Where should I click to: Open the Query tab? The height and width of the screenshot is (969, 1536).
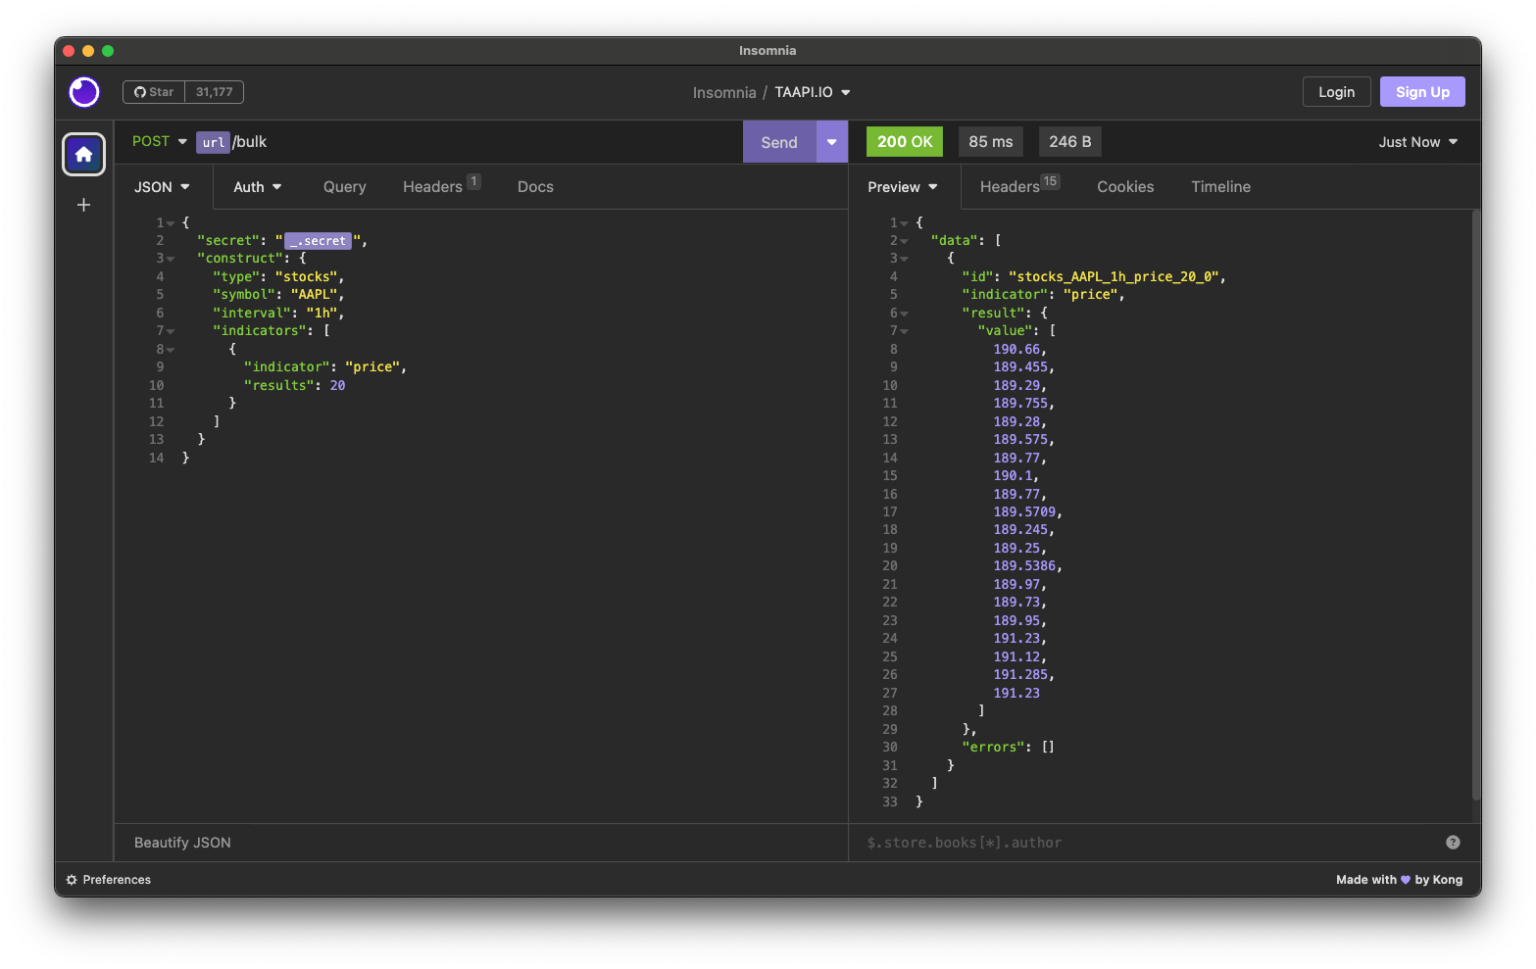point(344,187)
